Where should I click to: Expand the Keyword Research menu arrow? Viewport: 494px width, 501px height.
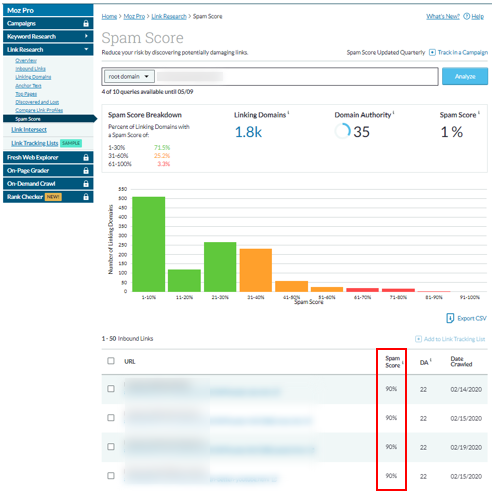coord(86,36)
